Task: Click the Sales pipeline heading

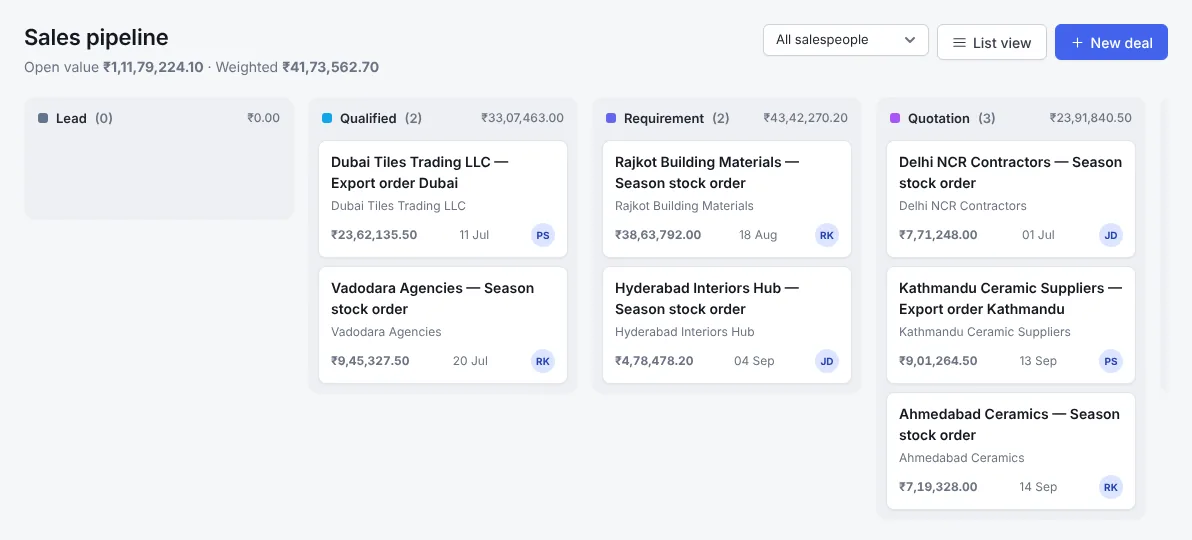Action: point(97,37)
